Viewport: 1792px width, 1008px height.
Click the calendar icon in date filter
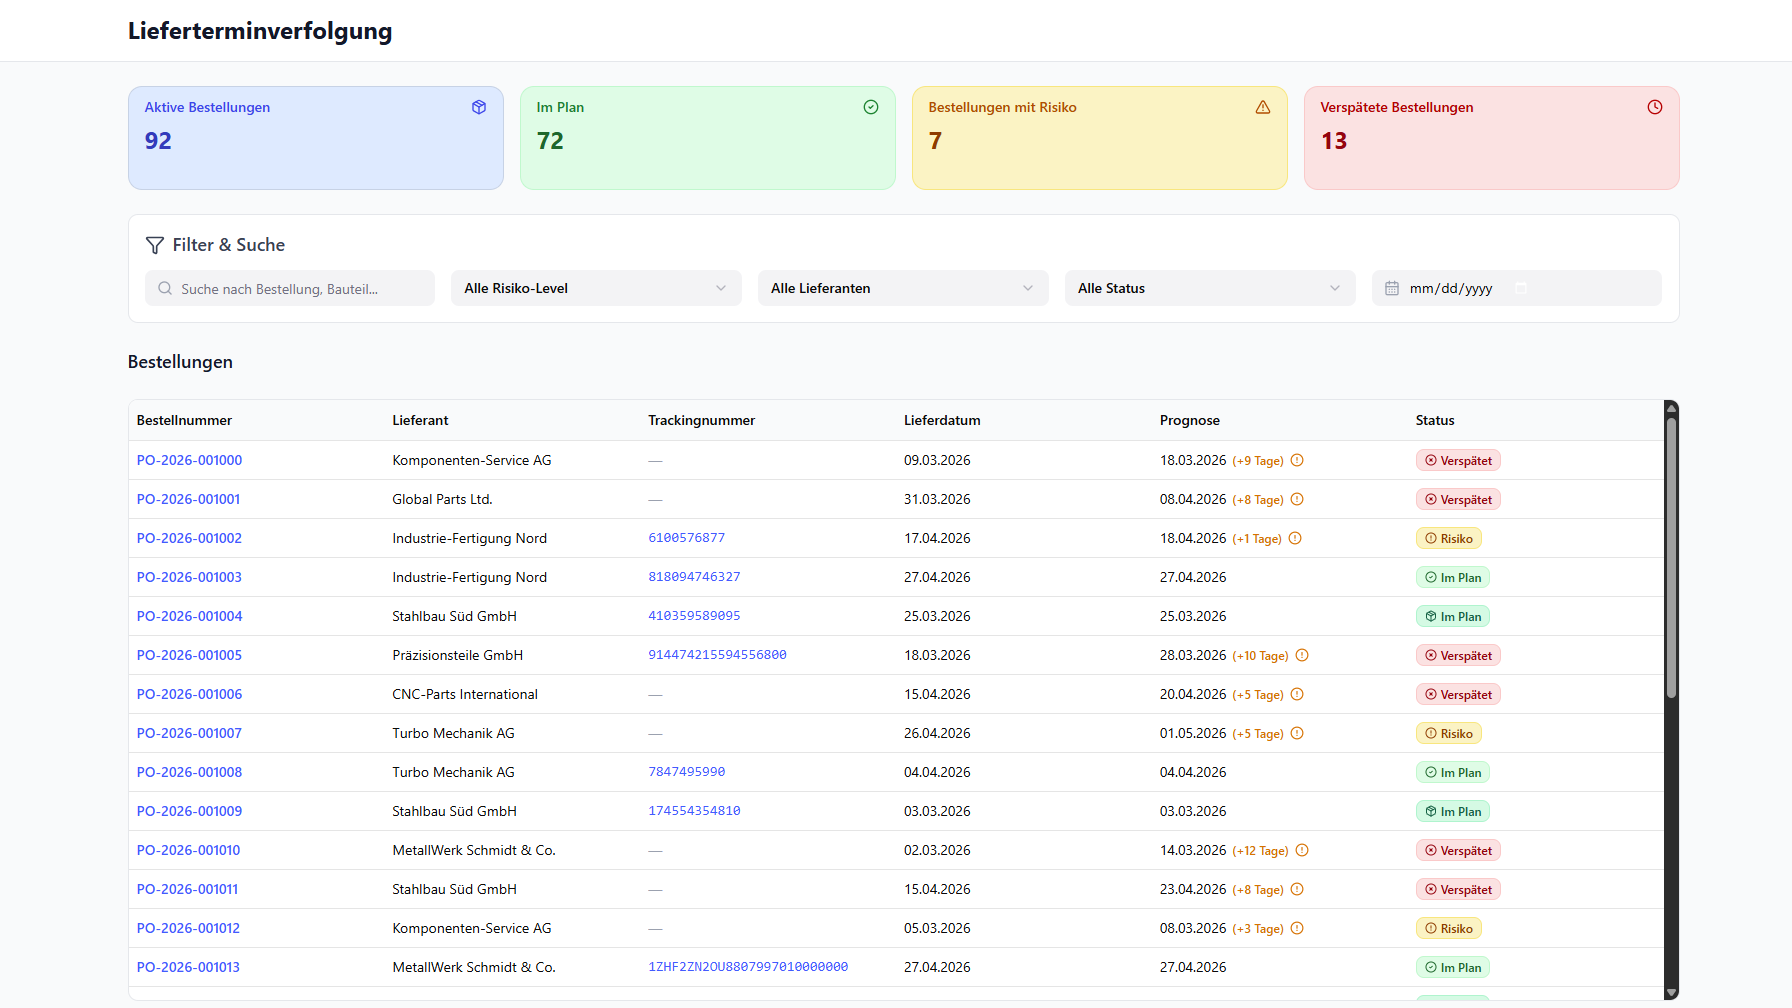pyautogui.click(x=1392, y=289)
